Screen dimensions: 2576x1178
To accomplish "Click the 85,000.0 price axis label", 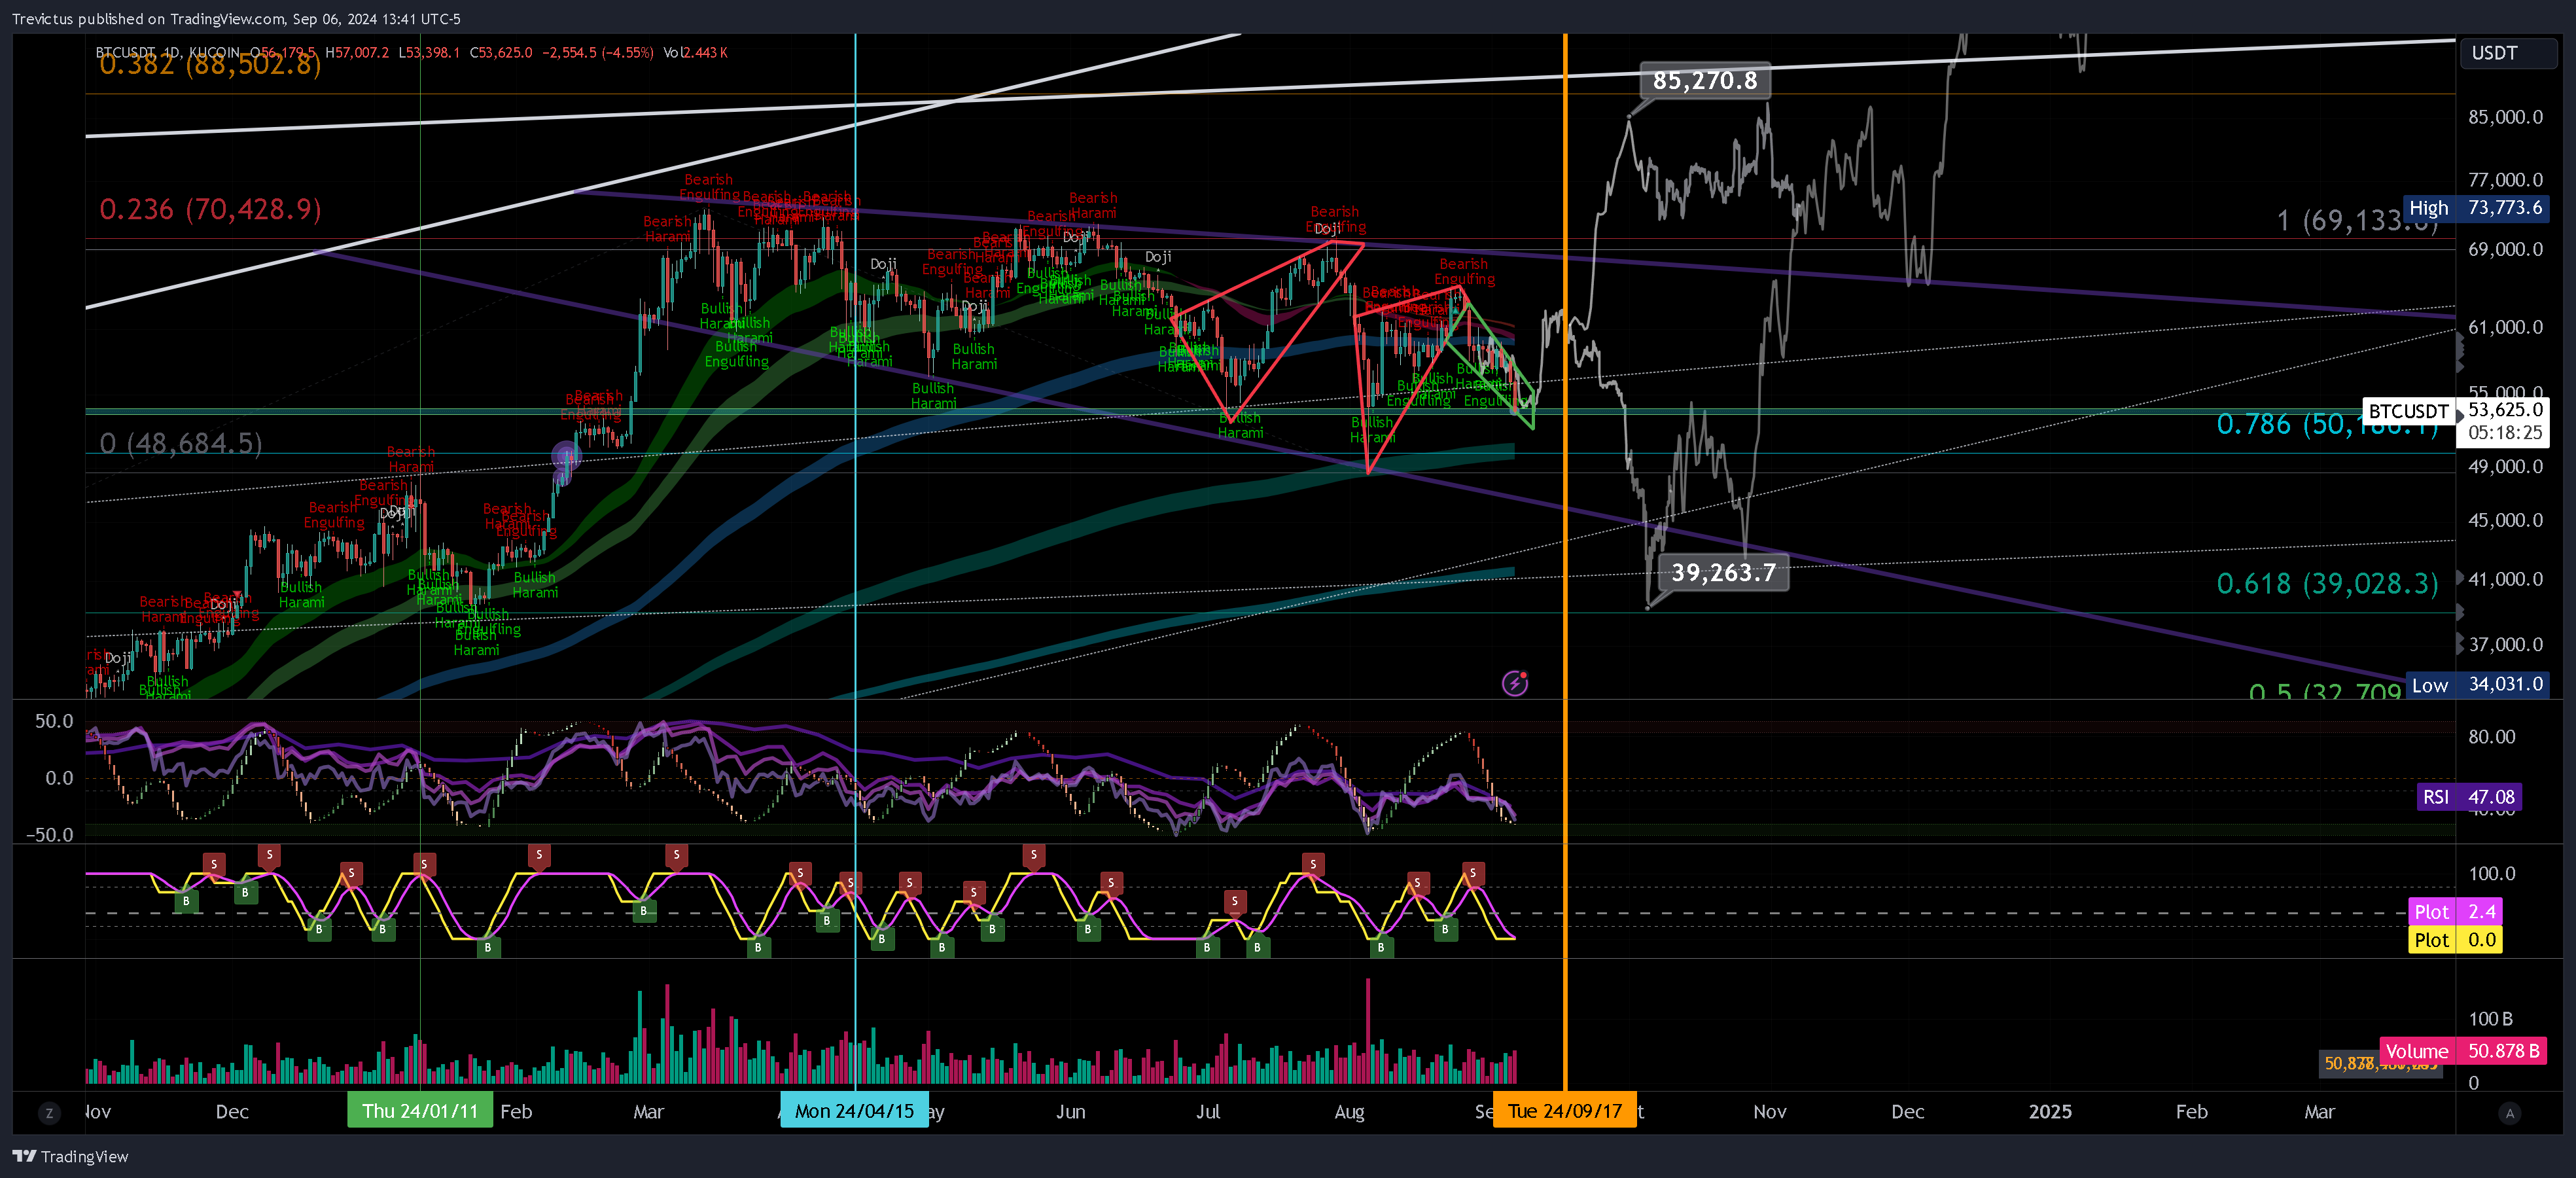I will point(2505,117).
